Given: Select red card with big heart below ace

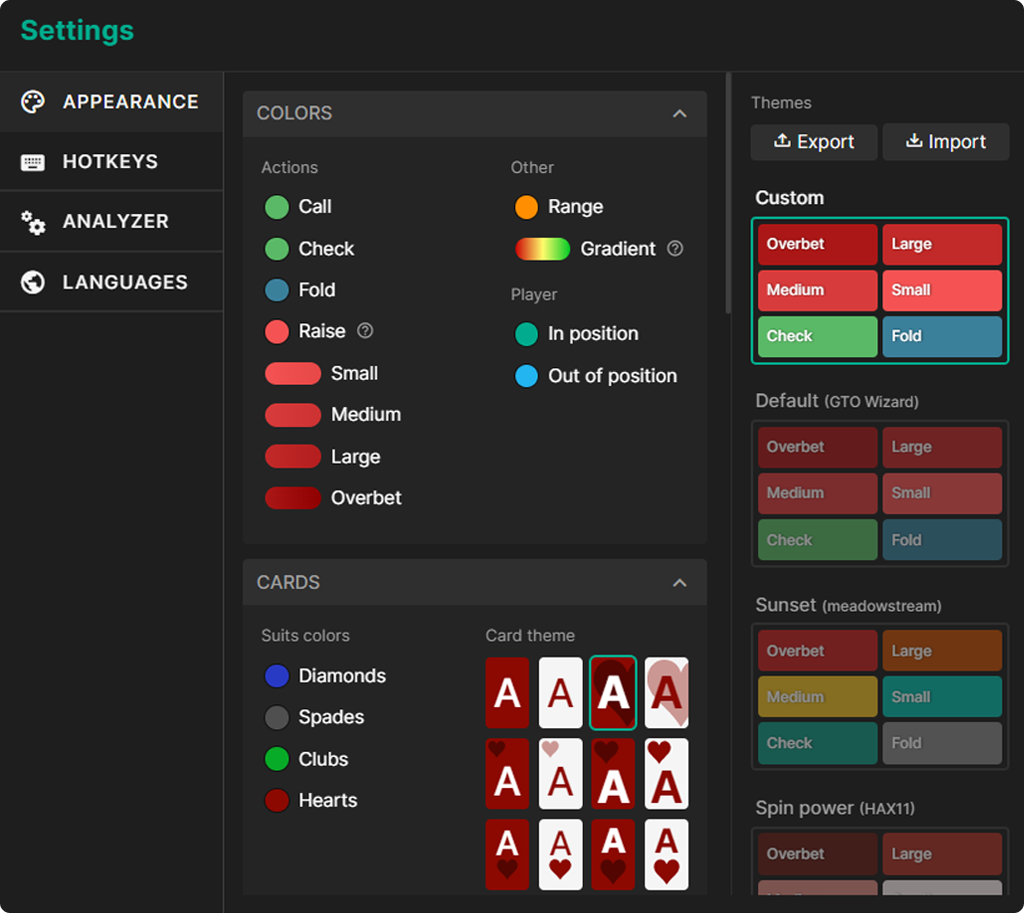Looking at the screenshot, I should point(613,855).
